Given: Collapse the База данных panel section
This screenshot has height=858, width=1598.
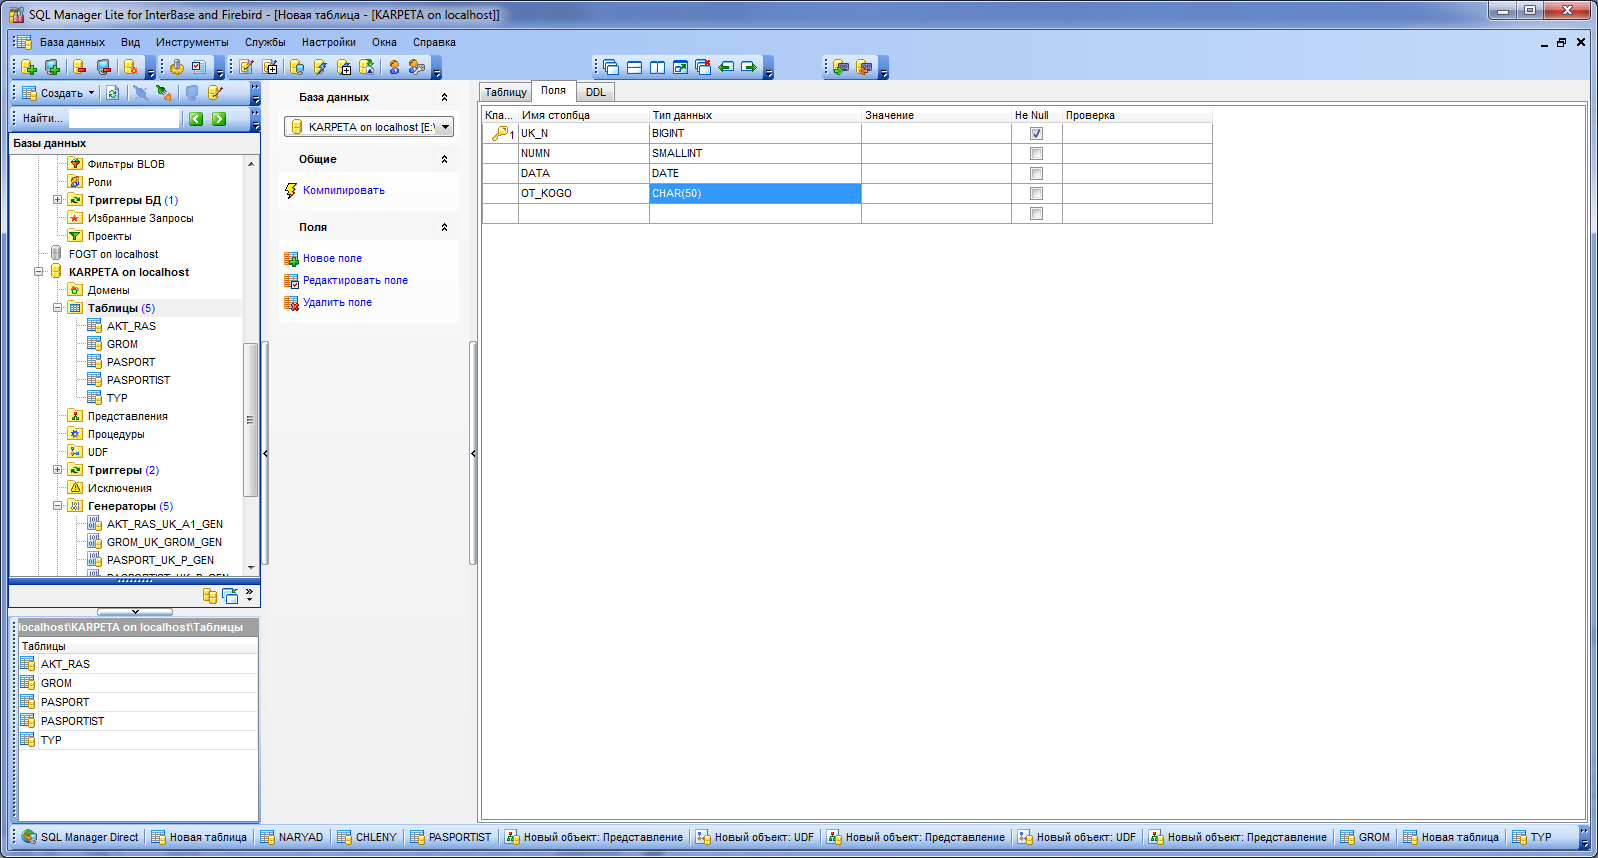Looking at the screenshot, I should 444,97.
